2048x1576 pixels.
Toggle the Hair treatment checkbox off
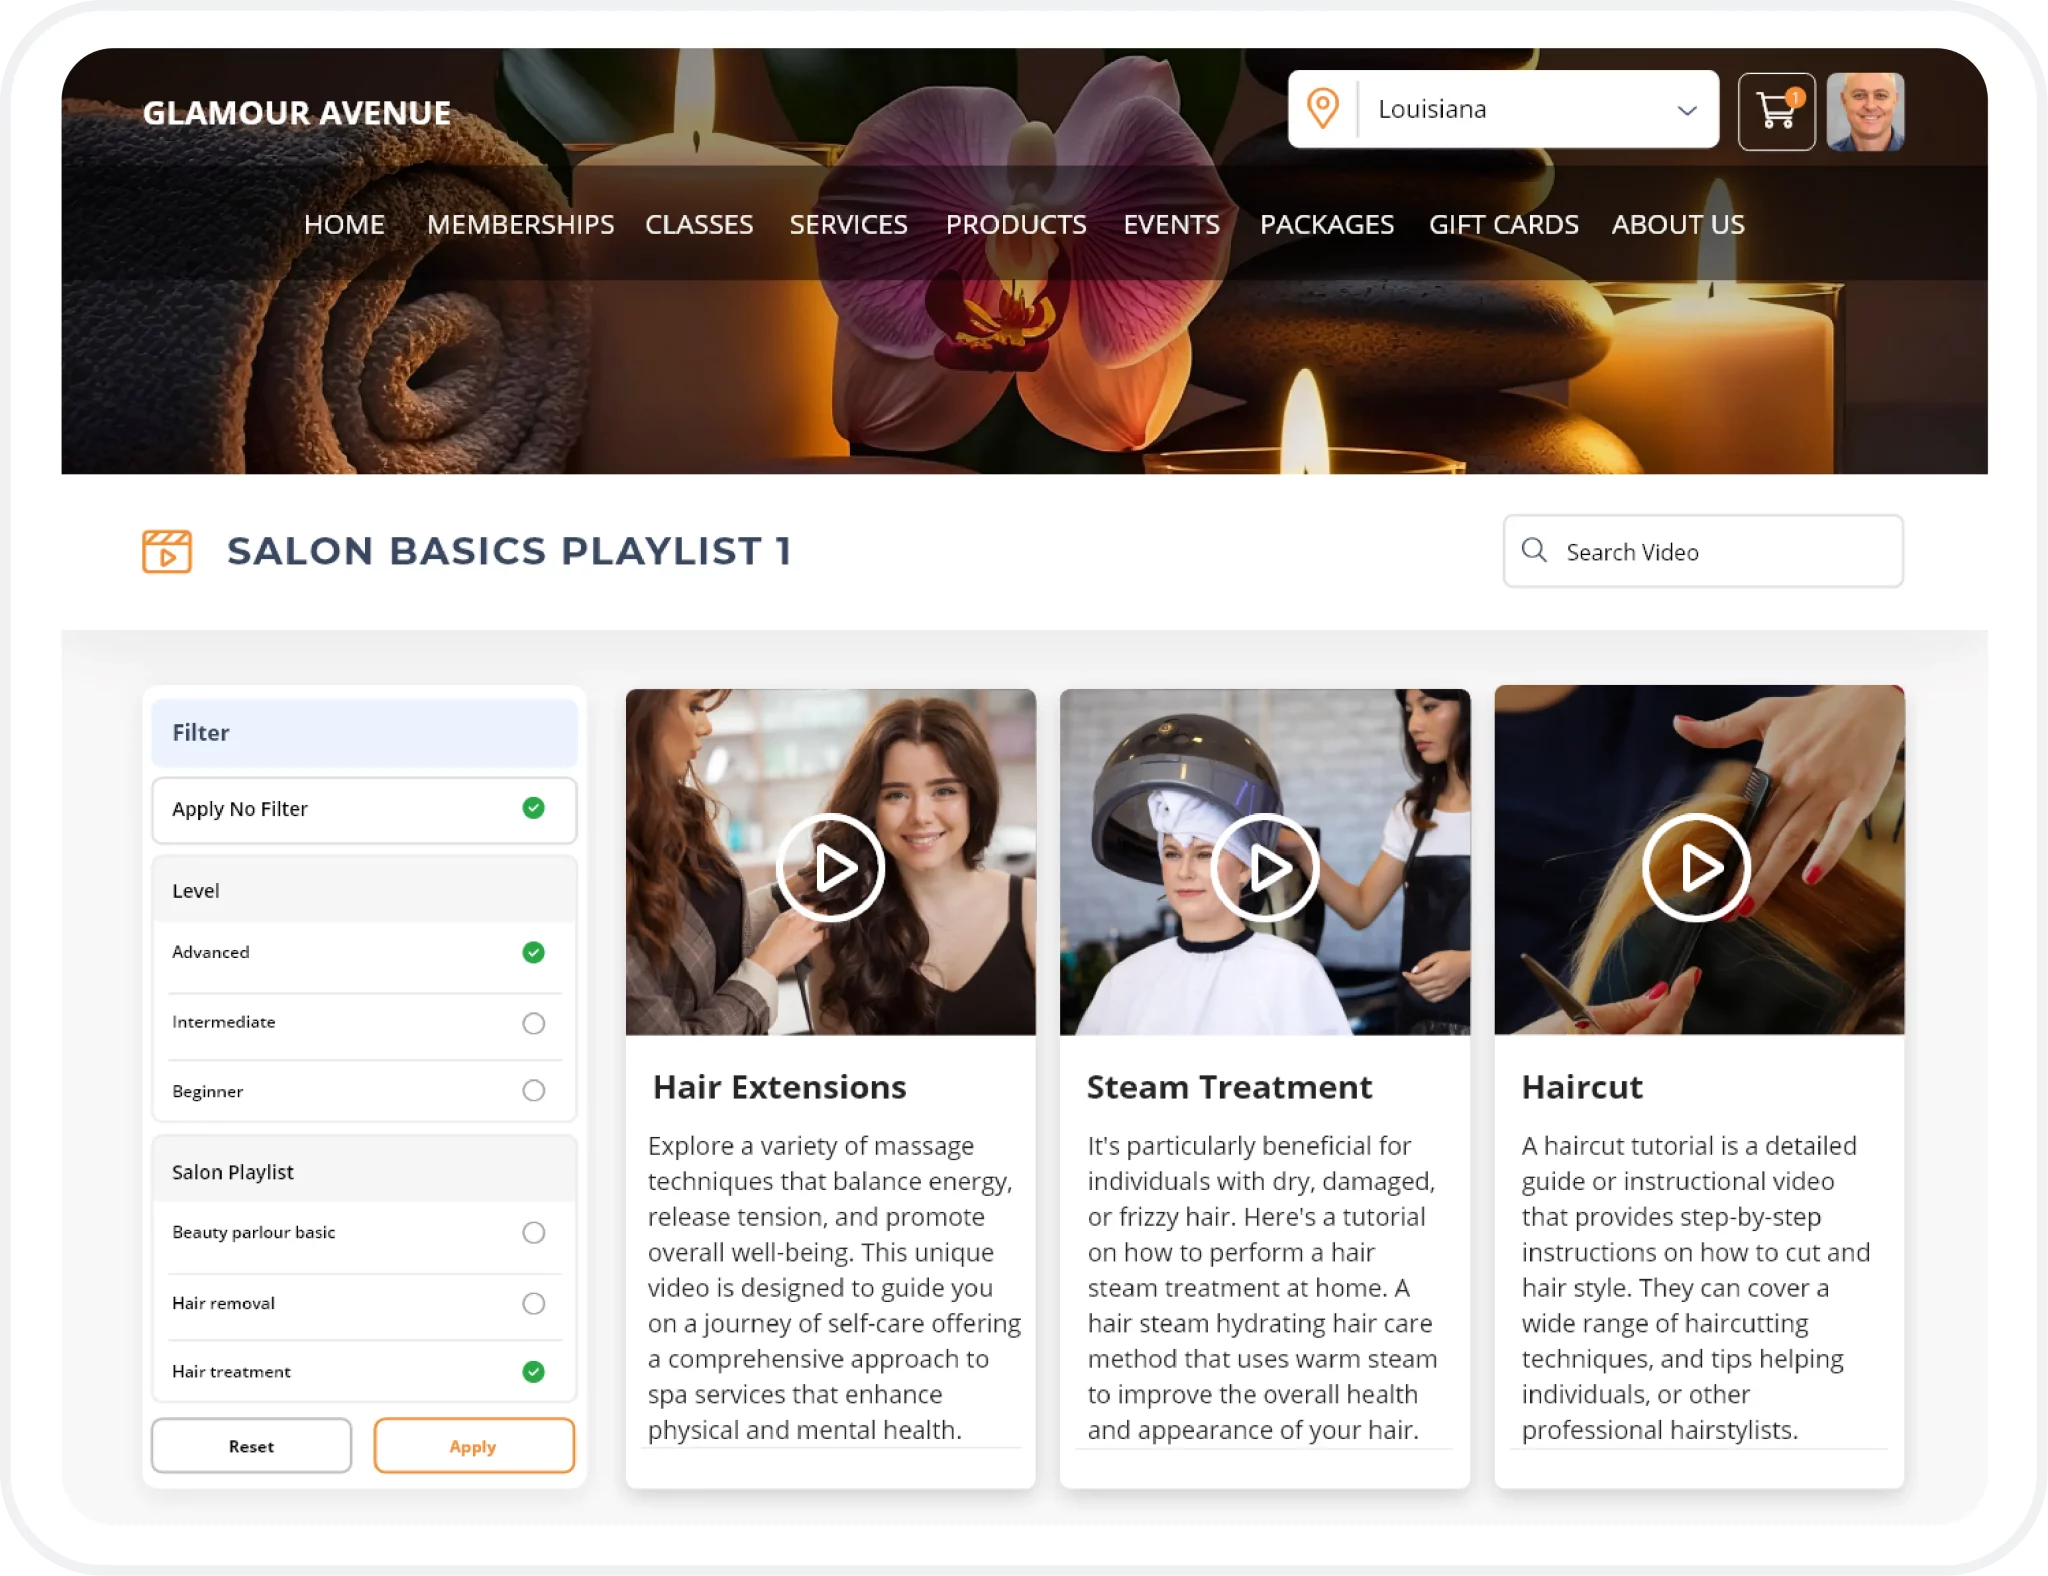pos(533,1371)
